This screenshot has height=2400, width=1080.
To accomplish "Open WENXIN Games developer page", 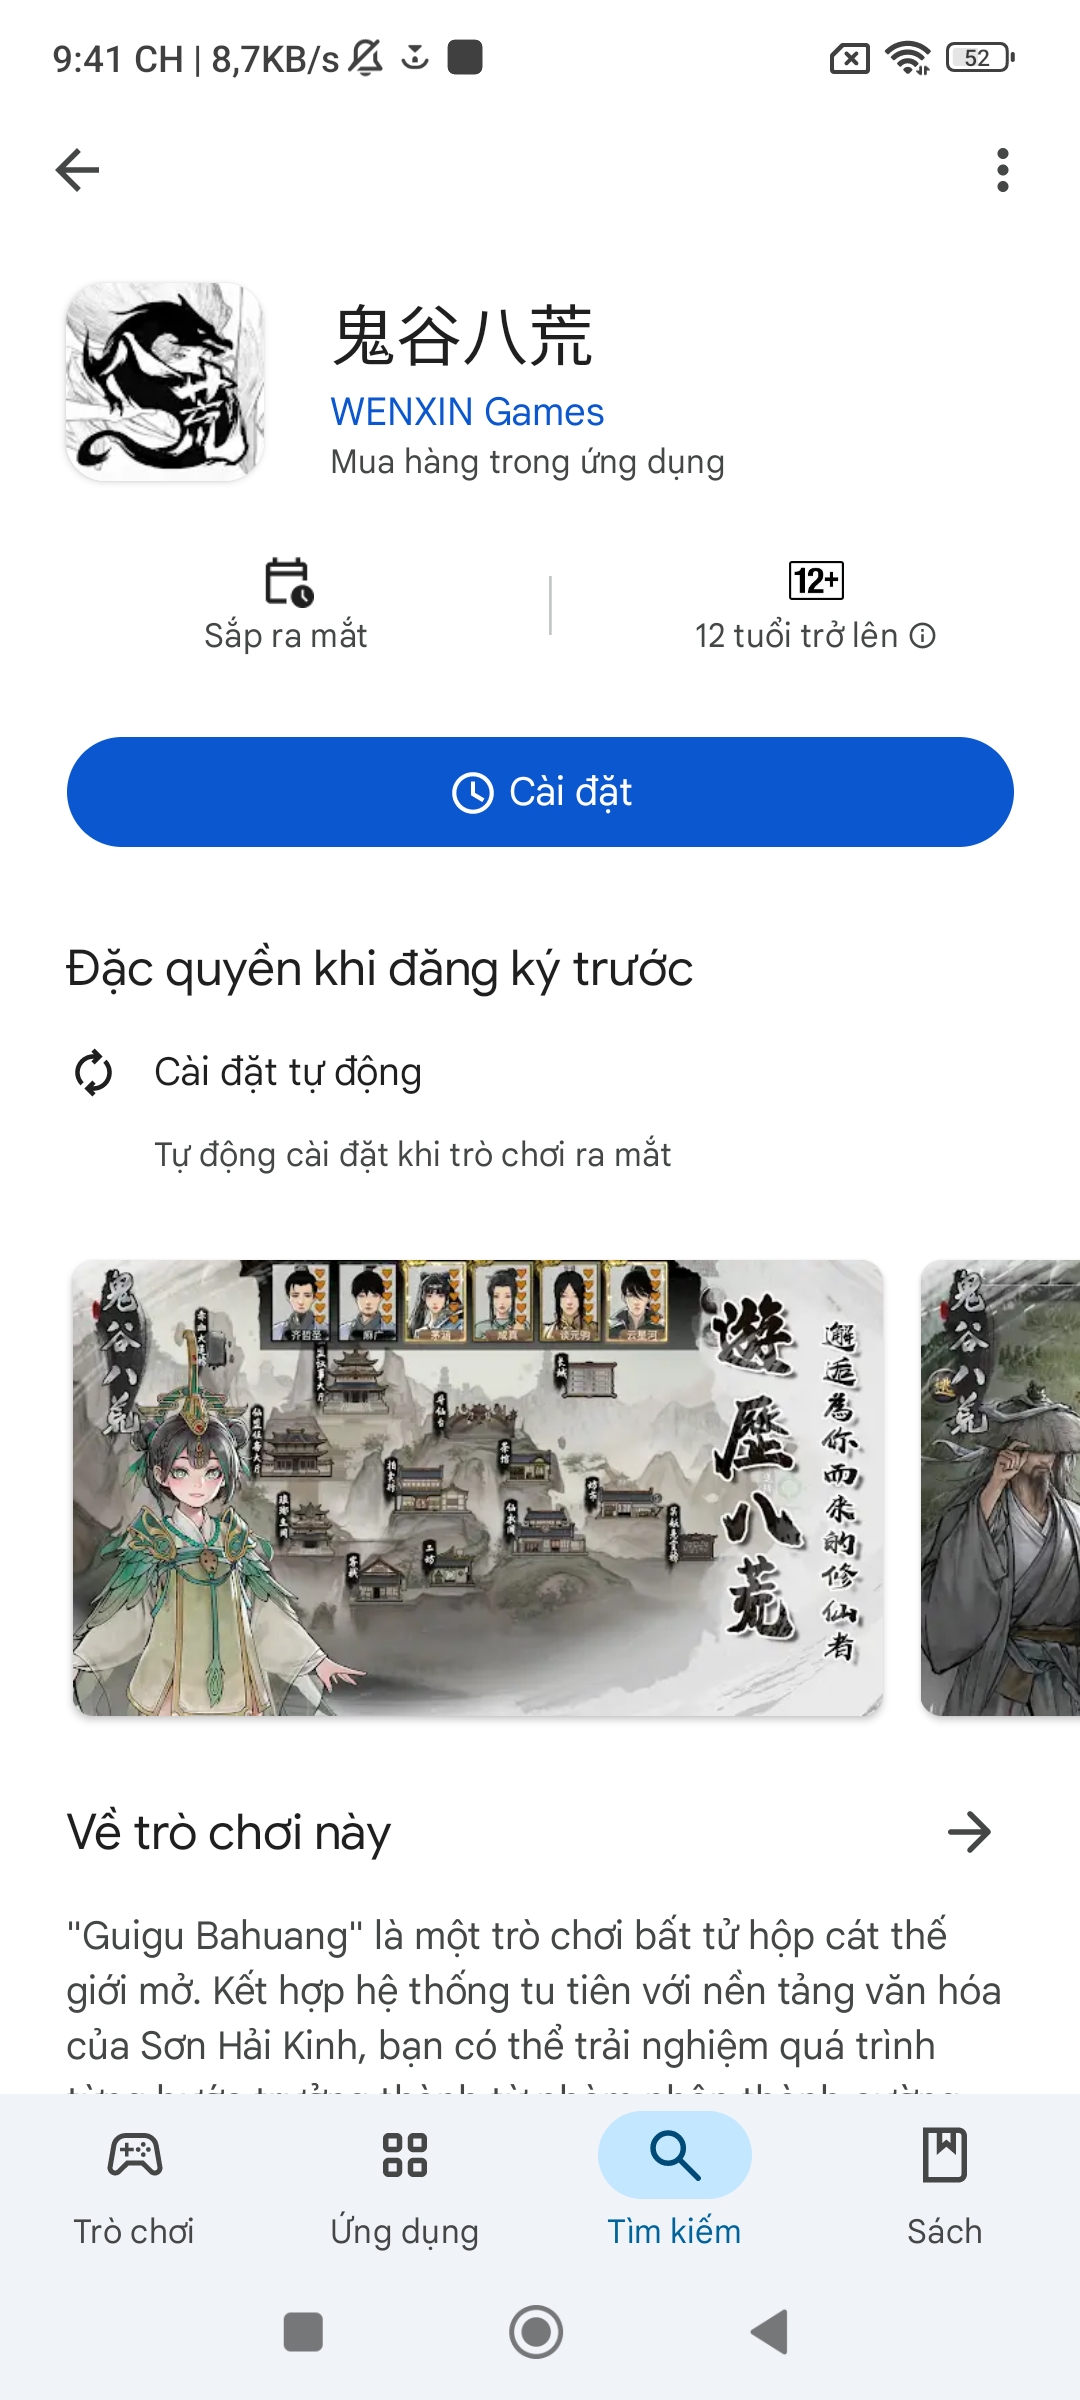I will 467,412.
